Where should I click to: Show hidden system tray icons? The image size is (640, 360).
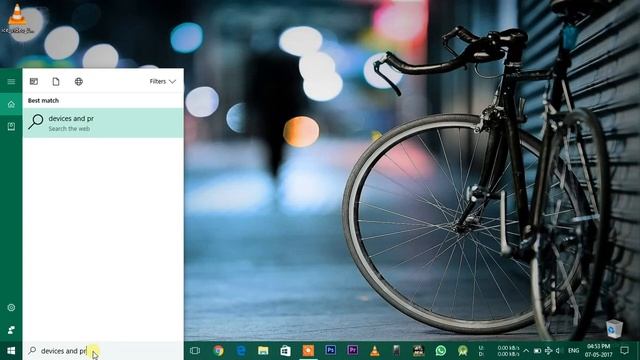pyautogui.click(x=526, y=351)
